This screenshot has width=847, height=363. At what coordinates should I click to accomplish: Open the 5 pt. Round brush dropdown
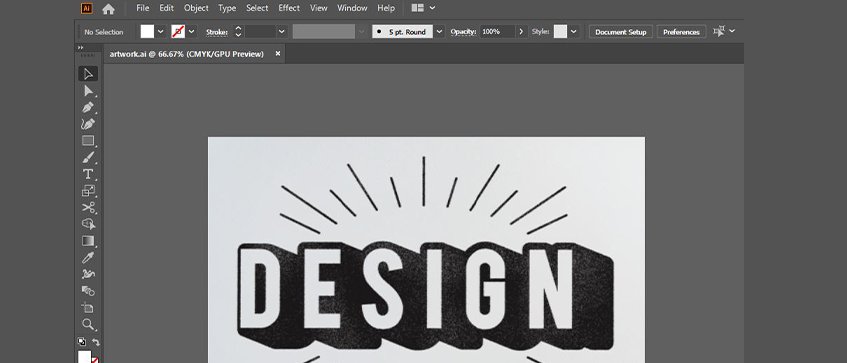pos(440,32)
